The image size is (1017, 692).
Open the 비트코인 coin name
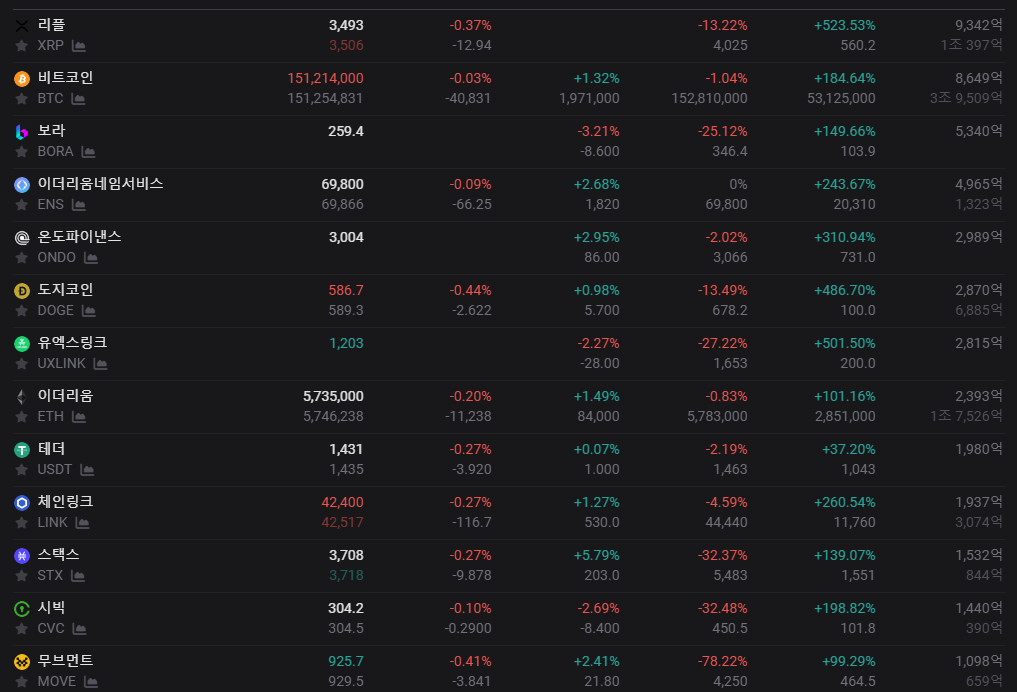(66, 78)
